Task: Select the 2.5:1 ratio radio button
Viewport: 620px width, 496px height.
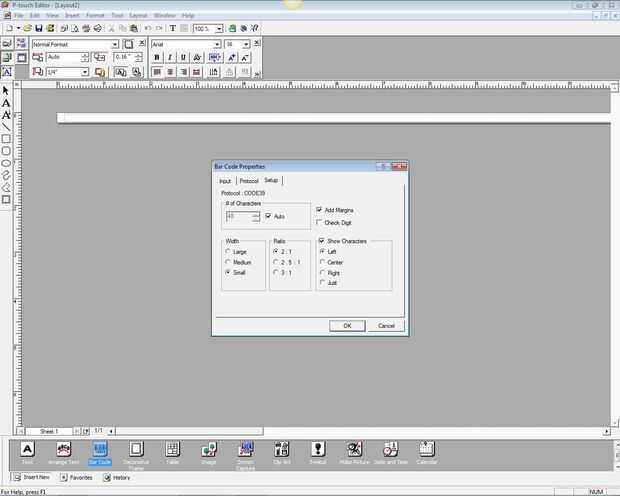Action: (276, 262)
